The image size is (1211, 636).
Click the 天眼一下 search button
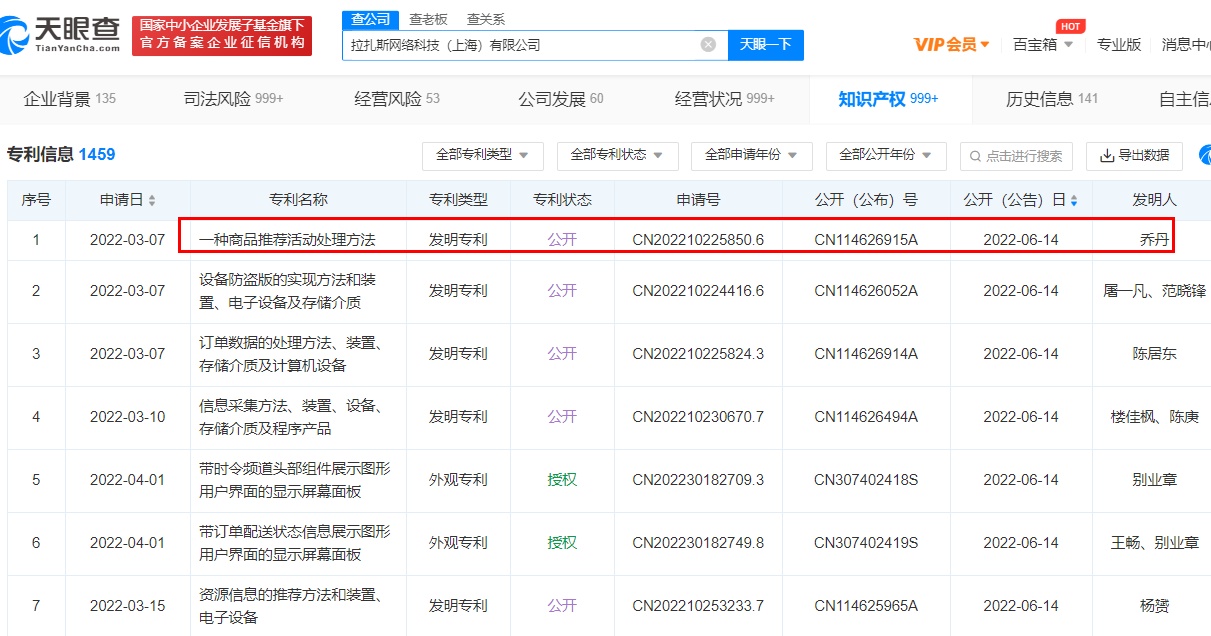(765, 45)
